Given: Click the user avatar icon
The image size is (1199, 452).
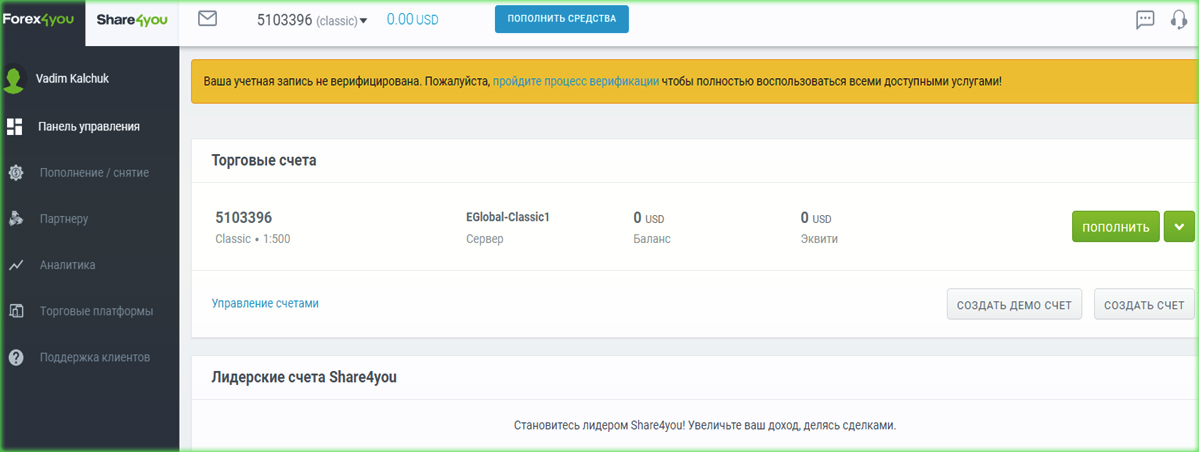Looking at the screenshot, I should [x=14, y=80].
